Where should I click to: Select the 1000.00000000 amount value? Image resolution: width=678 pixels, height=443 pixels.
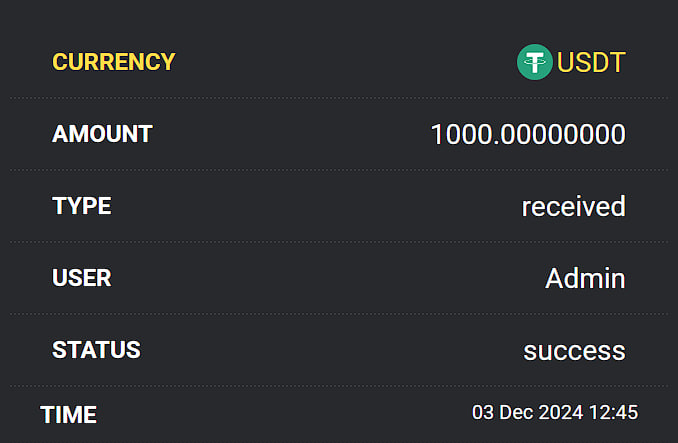pos(528,134)
